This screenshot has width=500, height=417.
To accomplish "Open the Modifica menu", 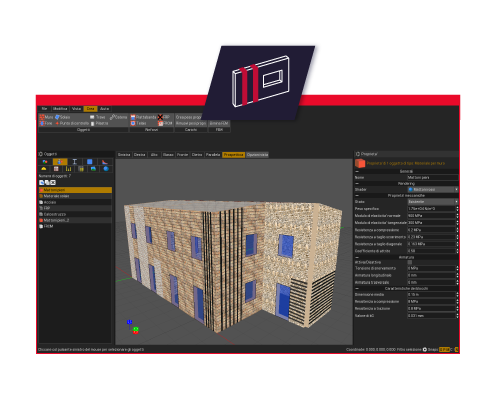I will (60, 109).
